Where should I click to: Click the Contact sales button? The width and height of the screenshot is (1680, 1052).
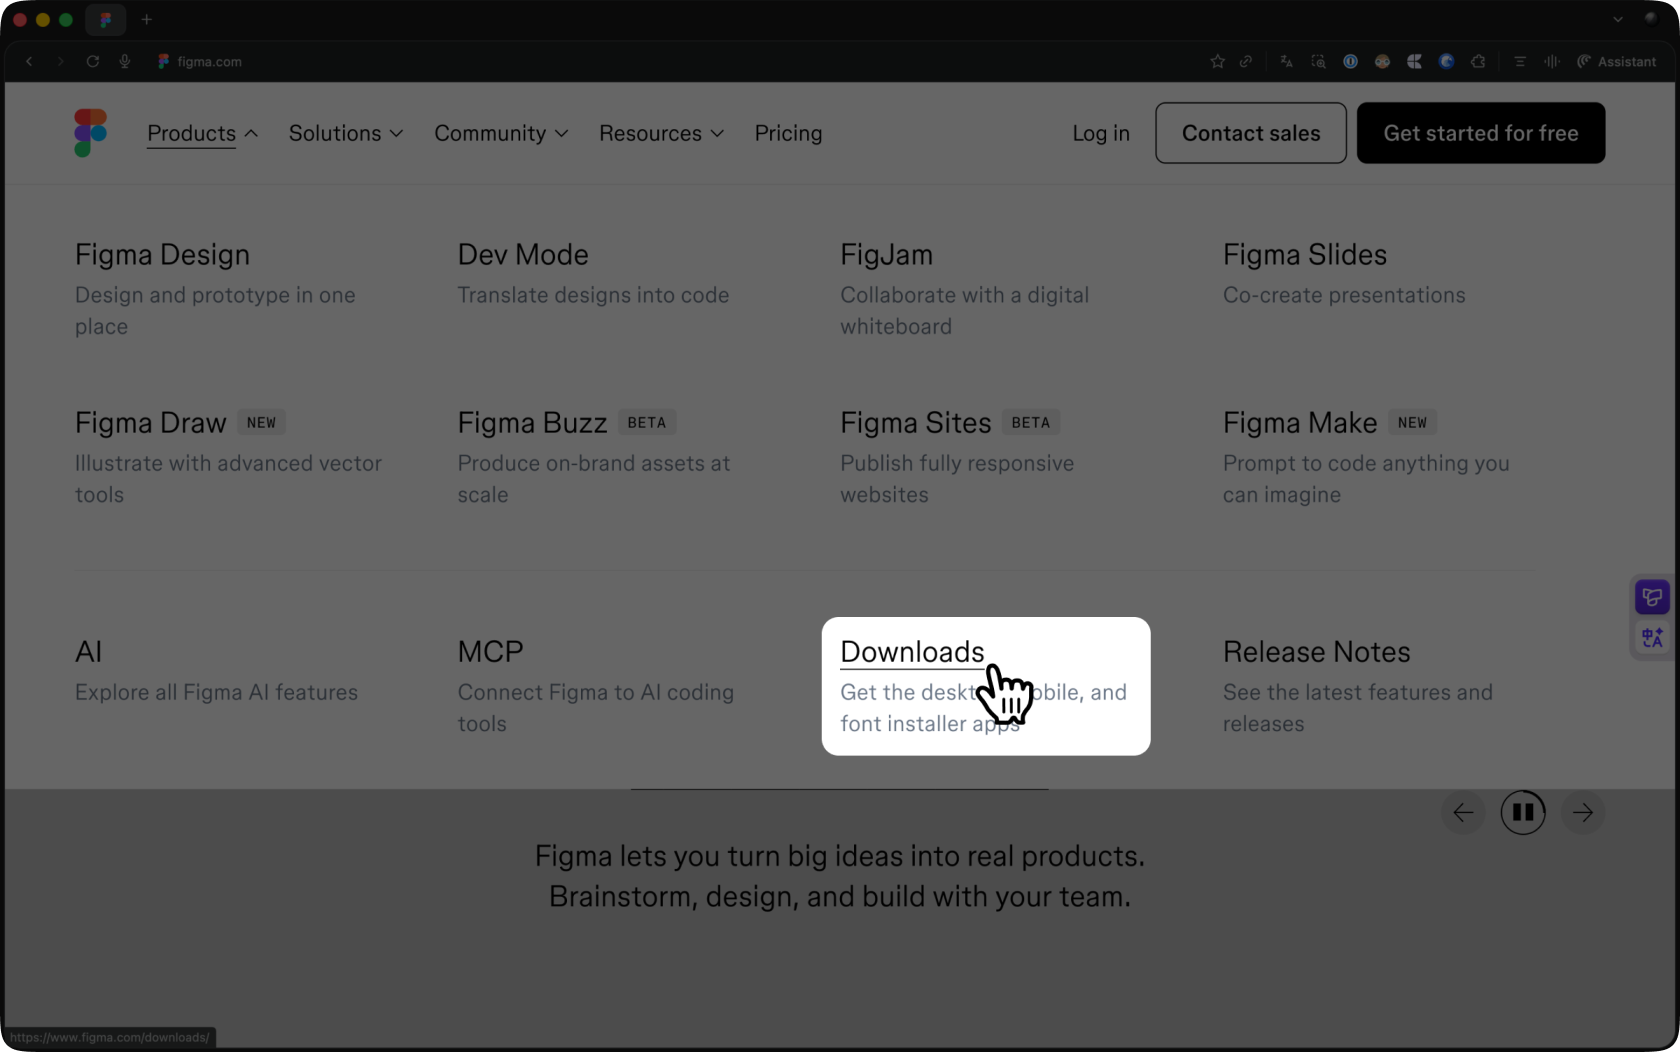(x=1250, y=133)
